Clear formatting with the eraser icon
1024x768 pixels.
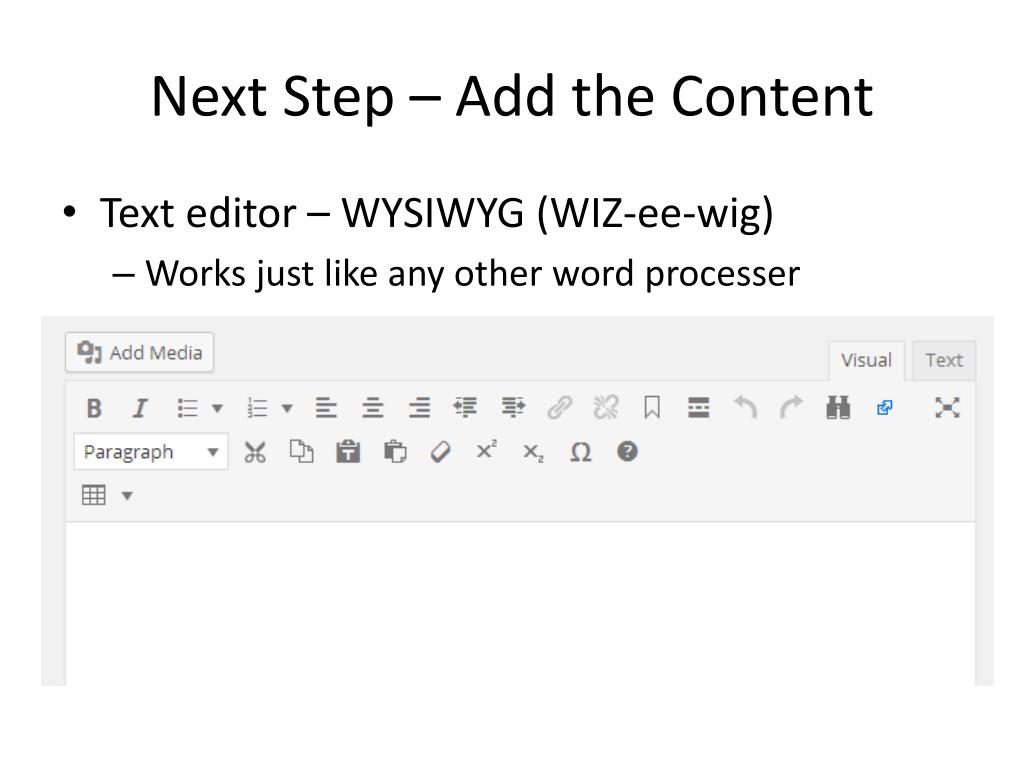(x=441, y=452)
